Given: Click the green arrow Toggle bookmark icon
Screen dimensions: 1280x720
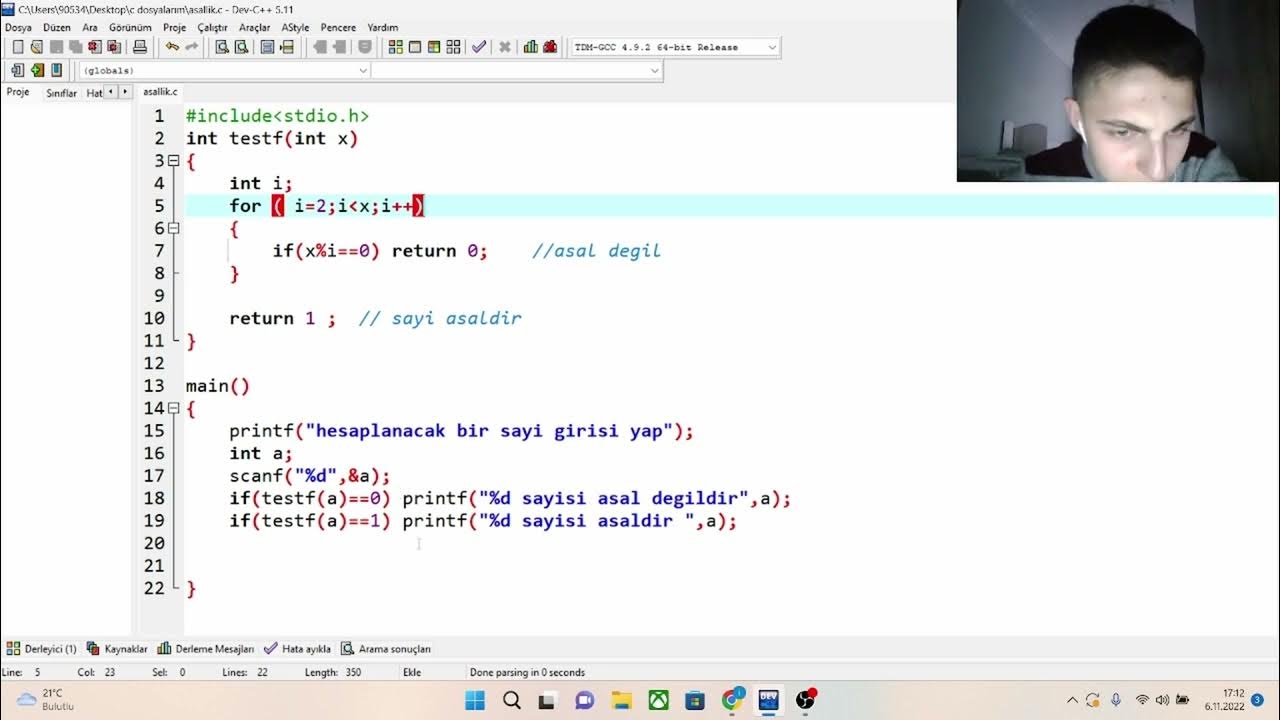Looking at the screenshot, I should click(x=37, y=70).
